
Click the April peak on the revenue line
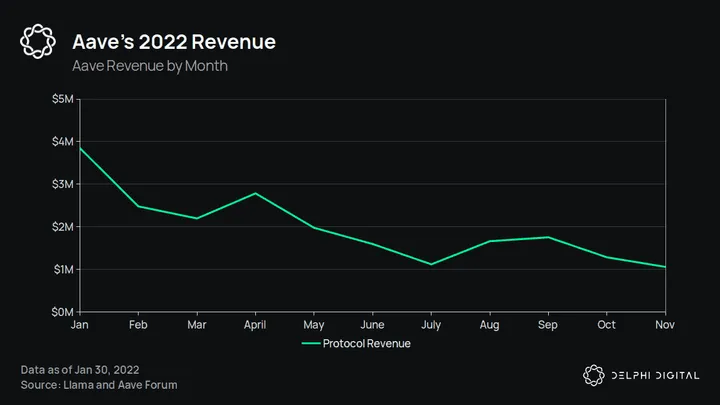coord(256,193)
